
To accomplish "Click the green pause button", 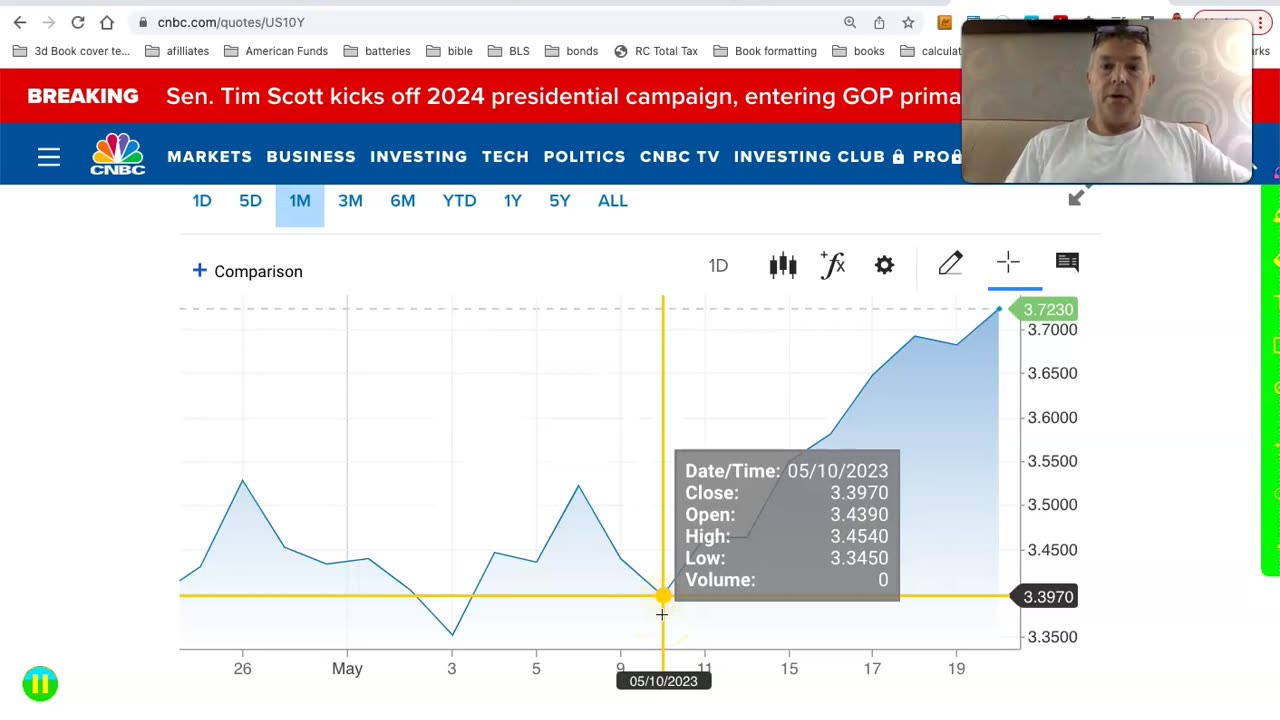I will (x=40, y=684).
